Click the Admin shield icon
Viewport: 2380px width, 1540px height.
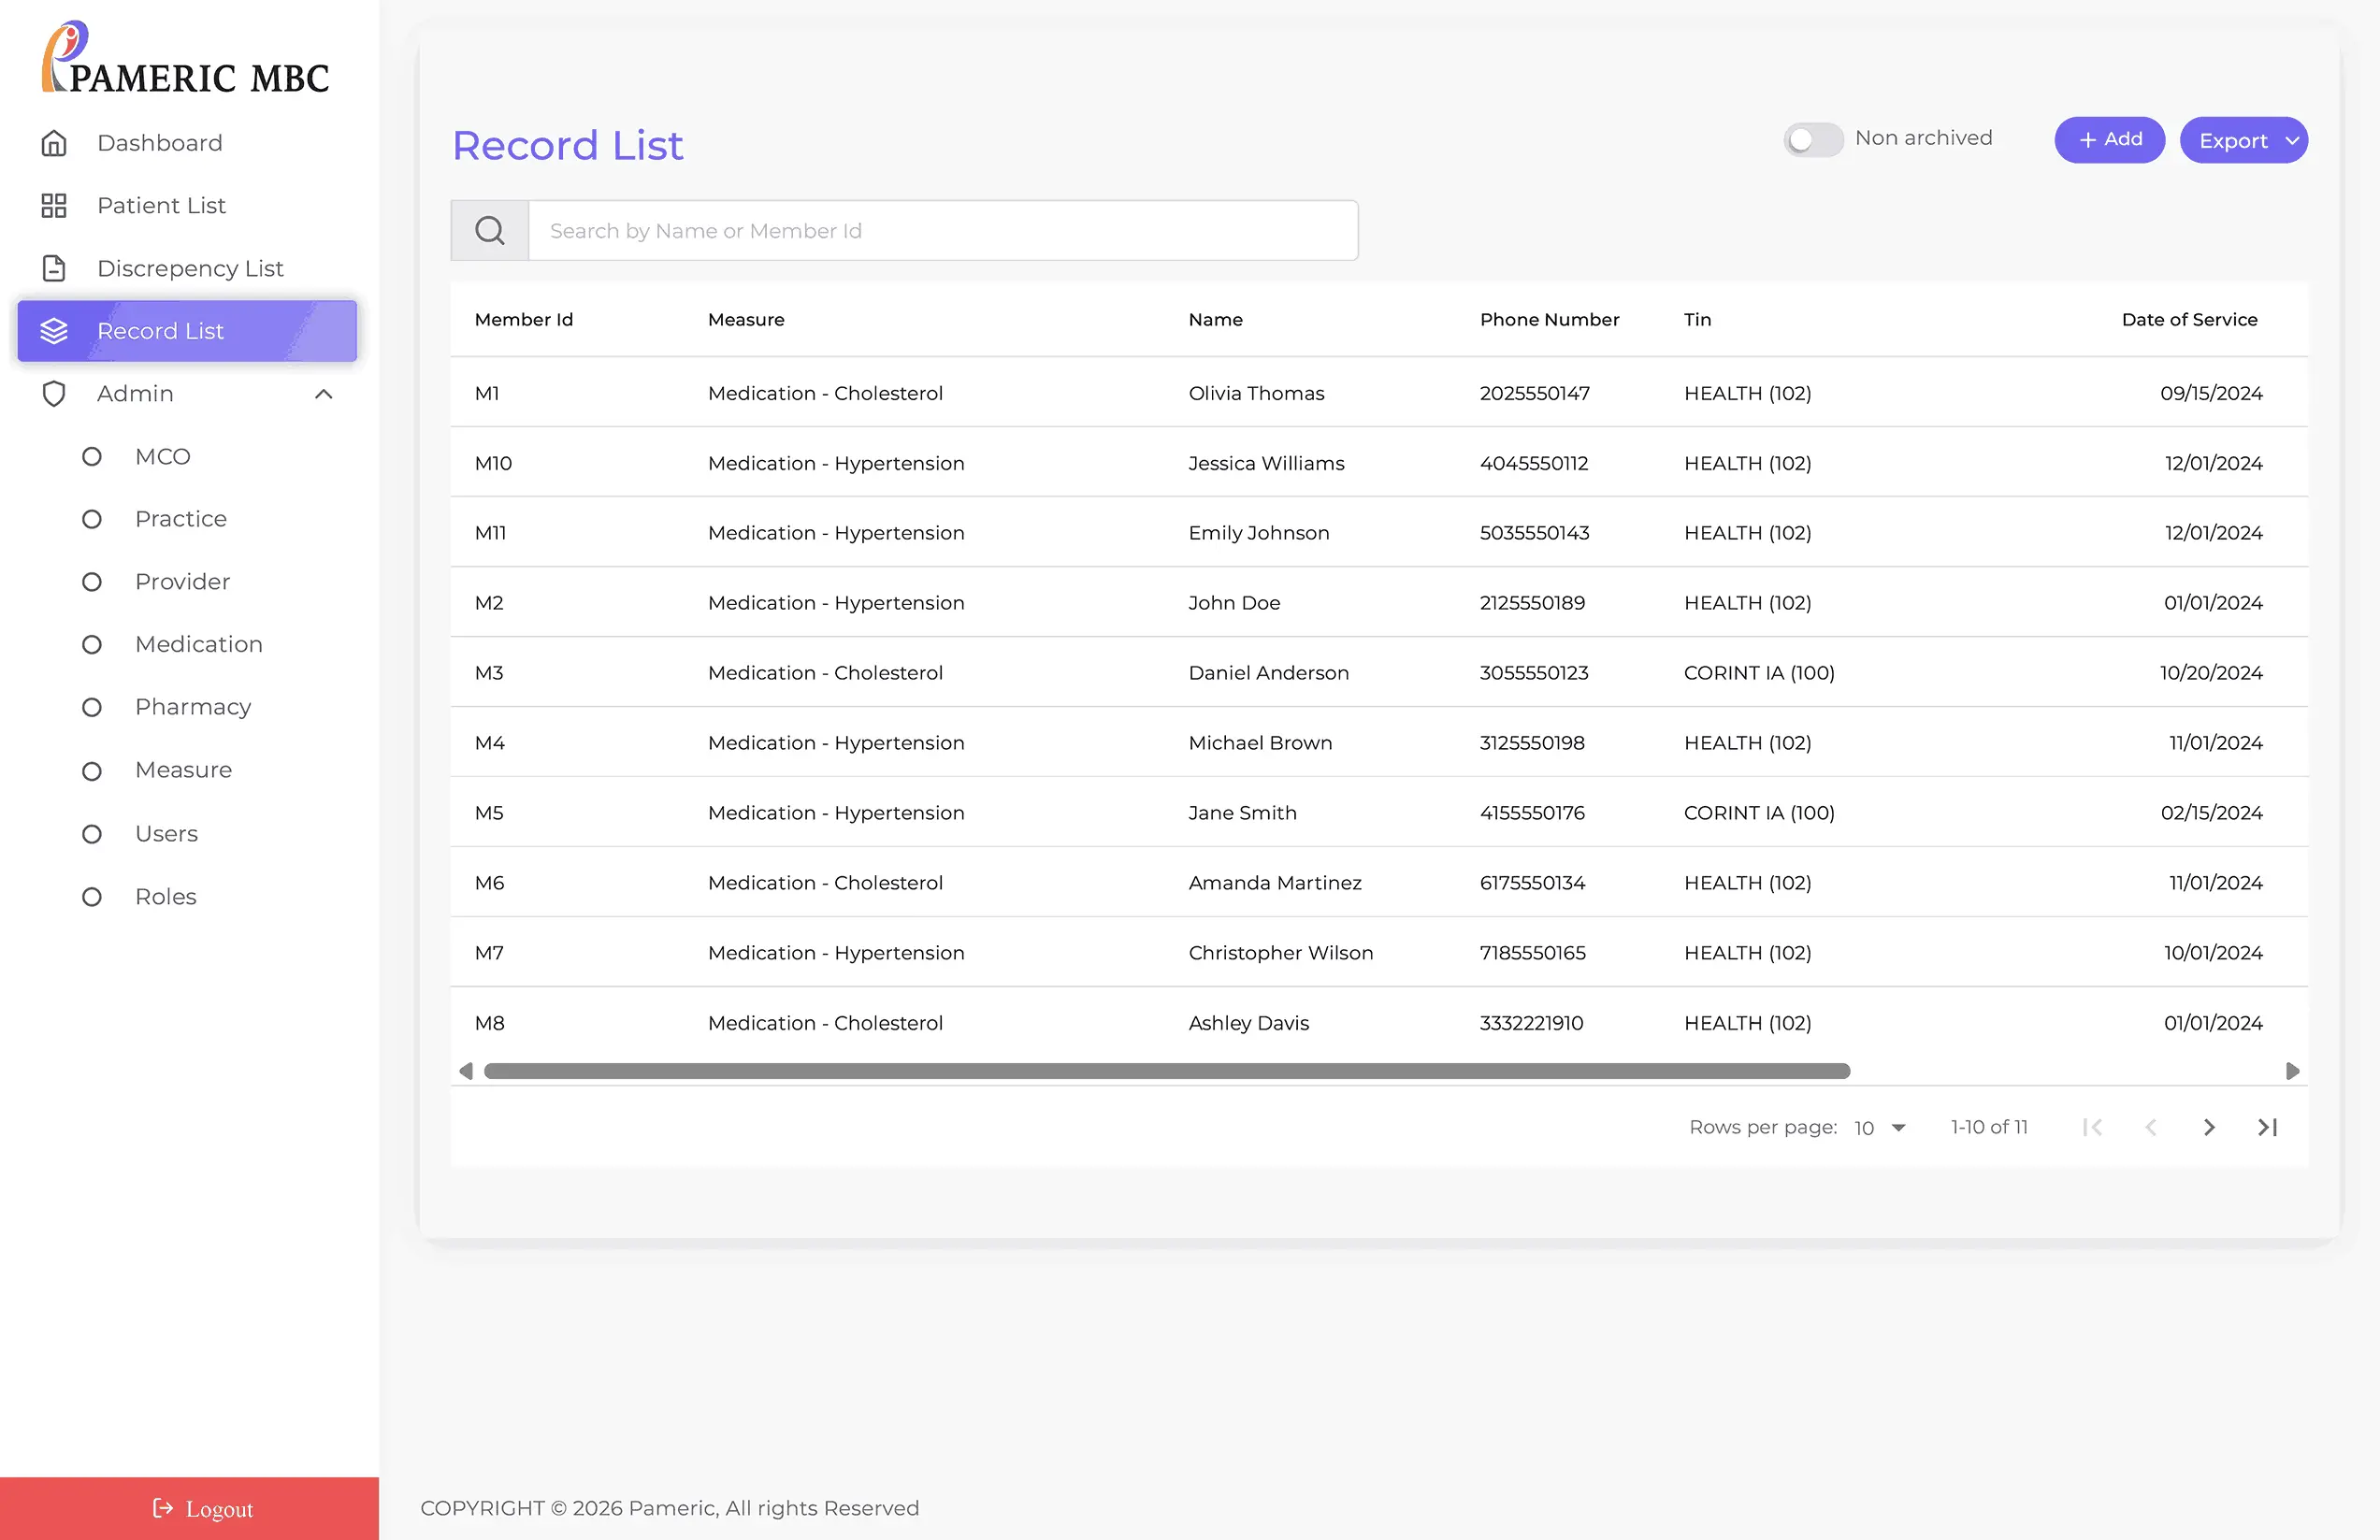point(54,394)
